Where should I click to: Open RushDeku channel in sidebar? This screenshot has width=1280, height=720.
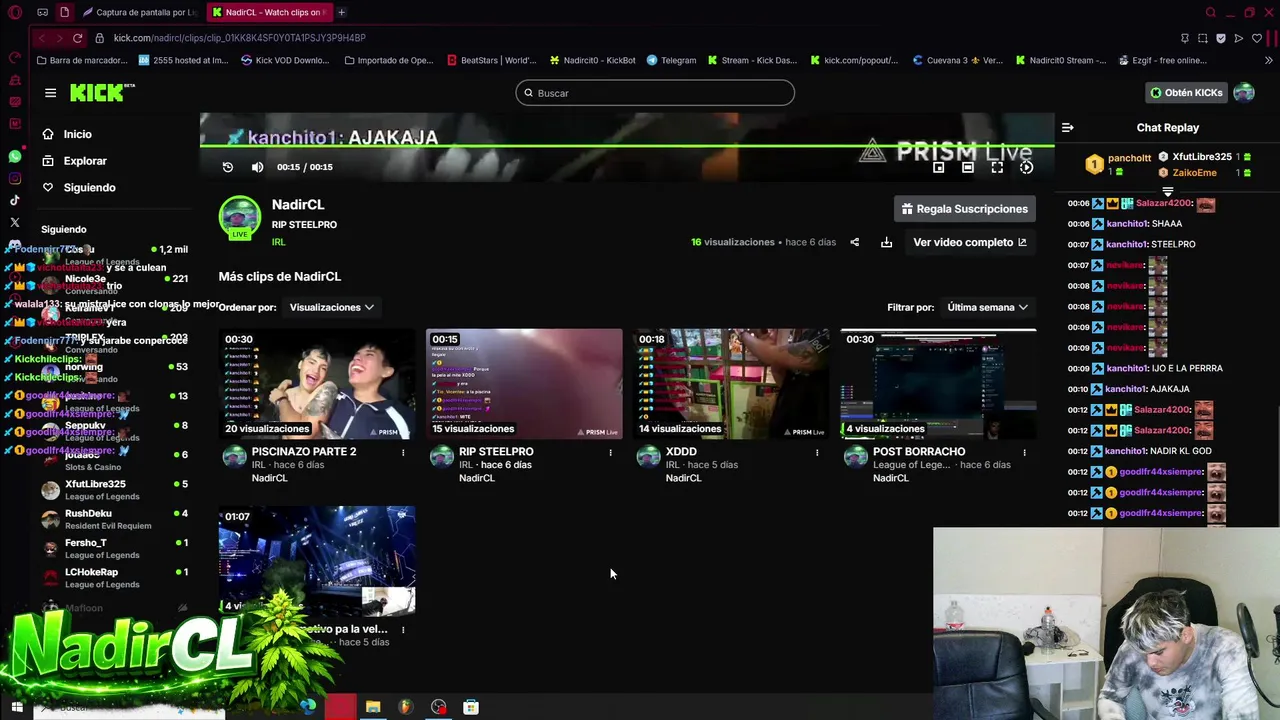click(115, 519)
